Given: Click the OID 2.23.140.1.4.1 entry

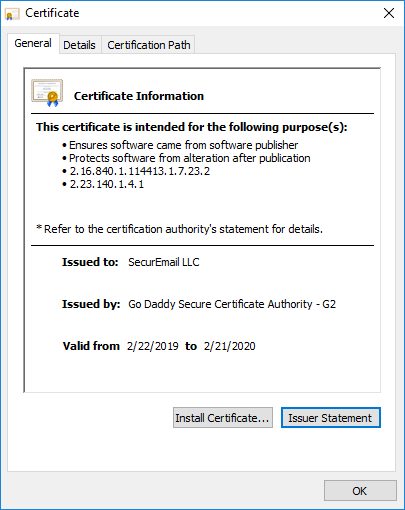Looking at the screenshot, I should pos(107,184).
